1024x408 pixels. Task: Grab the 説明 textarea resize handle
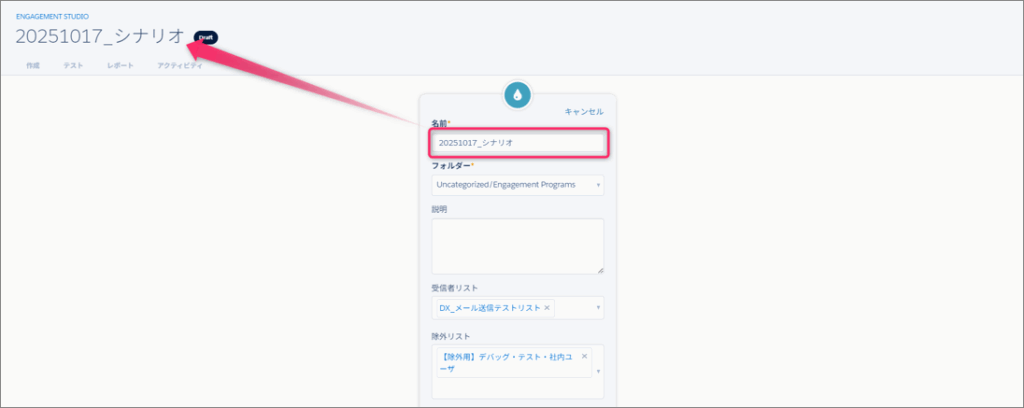(599, 269)
